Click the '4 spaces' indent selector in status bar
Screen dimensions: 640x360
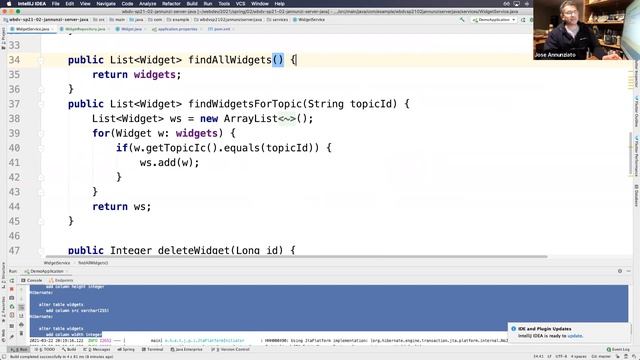point(578,356)
